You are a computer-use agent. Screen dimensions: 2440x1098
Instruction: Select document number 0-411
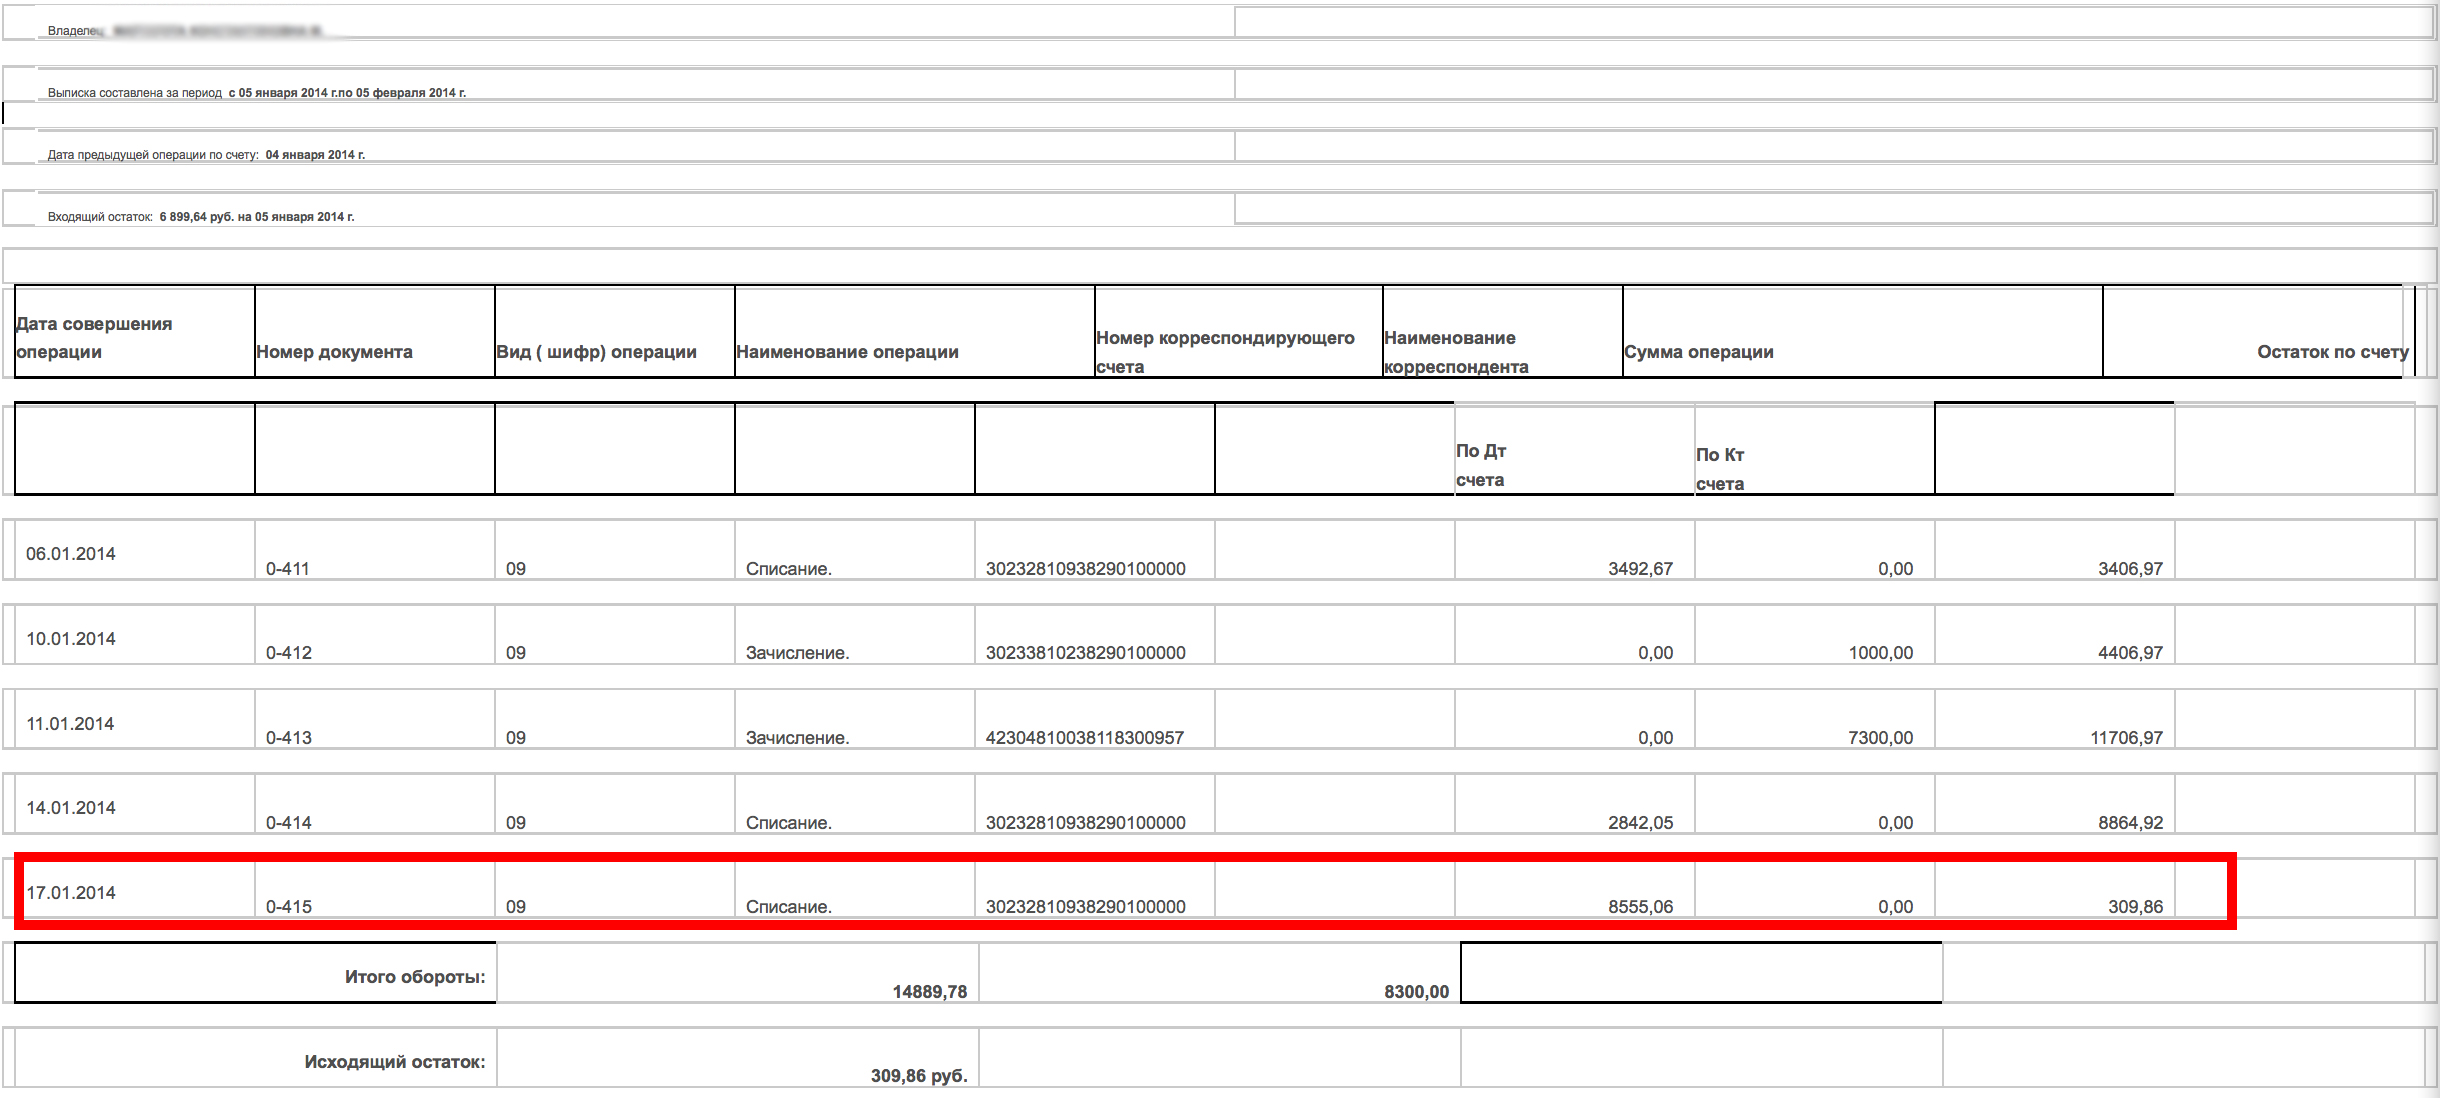[x=288, y=569]
